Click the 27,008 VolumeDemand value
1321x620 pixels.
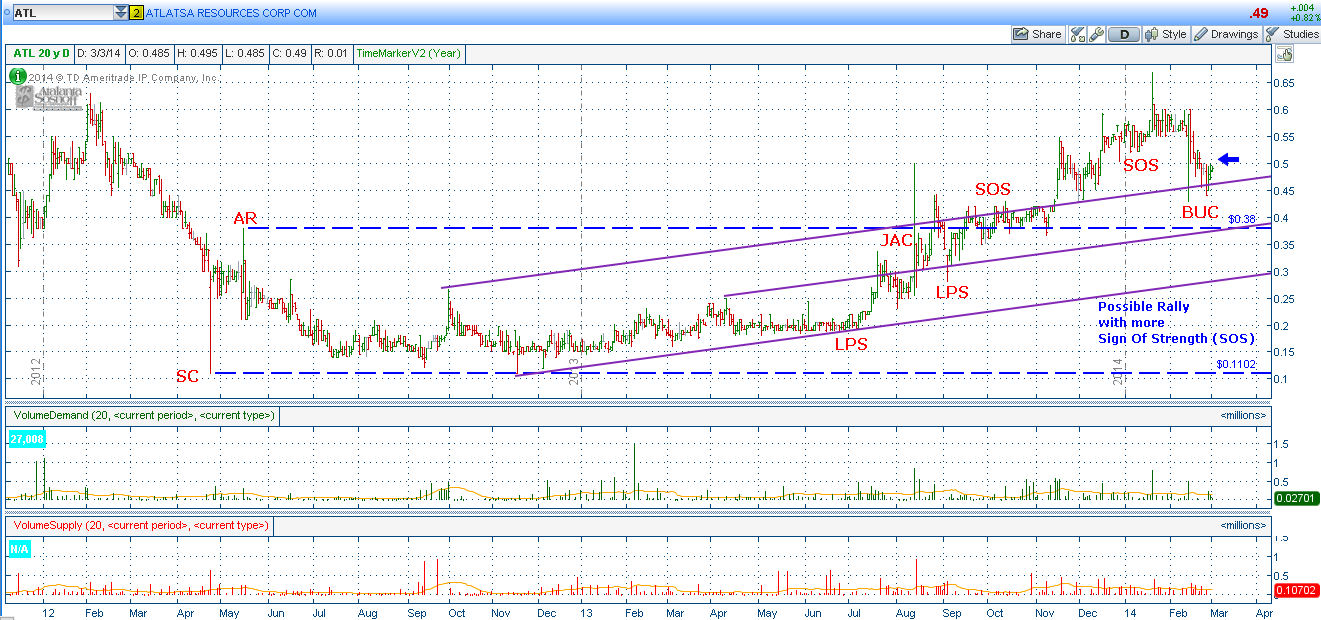coord(26,438)
